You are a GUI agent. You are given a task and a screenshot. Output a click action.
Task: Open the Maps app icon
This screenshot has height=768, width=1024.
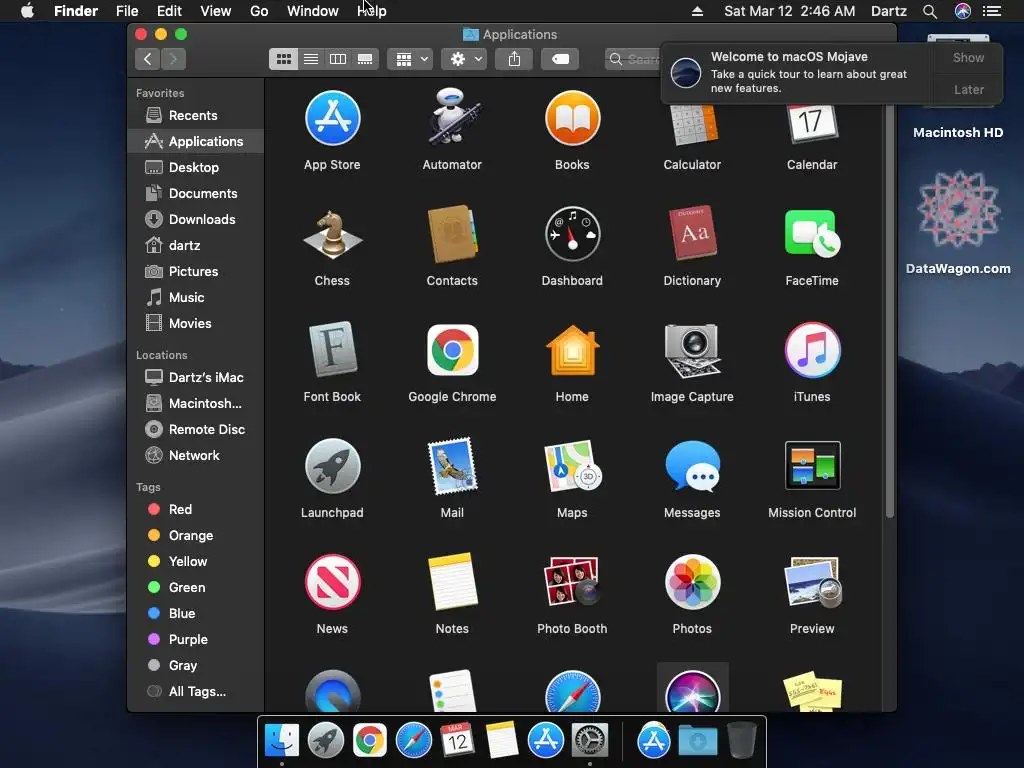point(572,466)
